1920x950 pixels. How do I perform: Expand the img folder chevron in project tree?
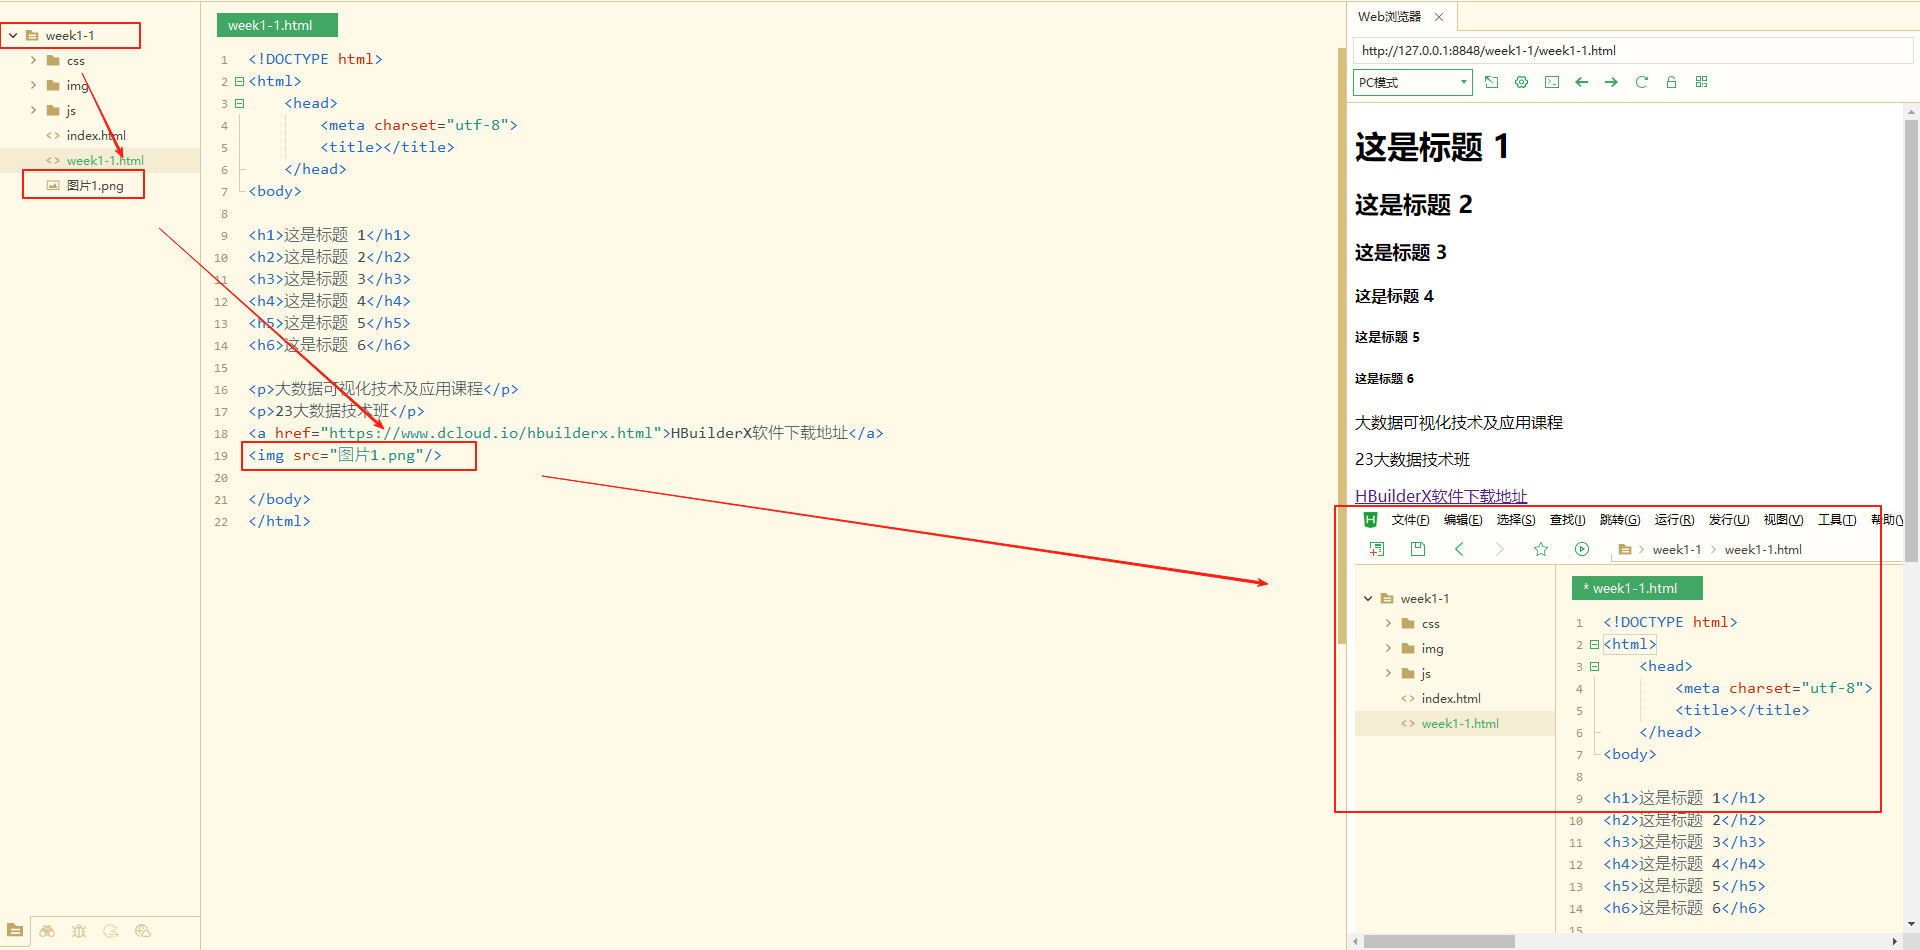[33, 86]
